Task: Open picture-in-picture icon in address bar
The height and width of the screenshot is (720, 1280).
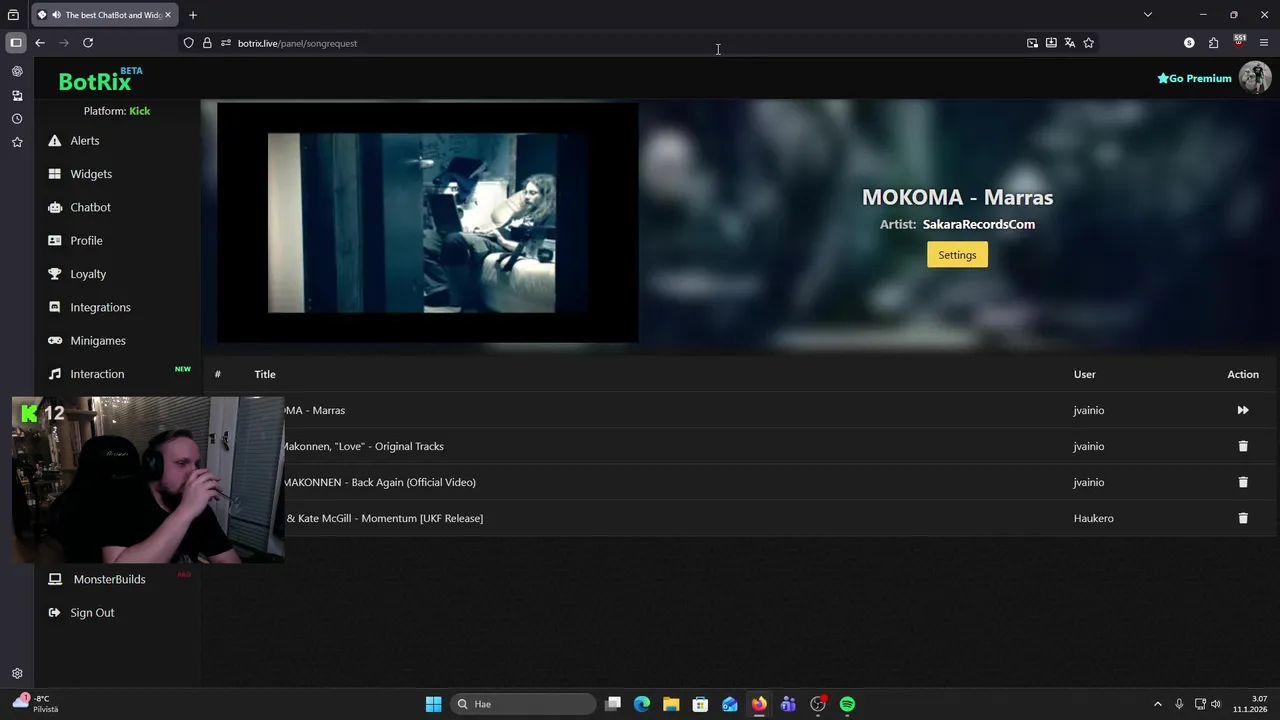Action: tap(1032, 43)
